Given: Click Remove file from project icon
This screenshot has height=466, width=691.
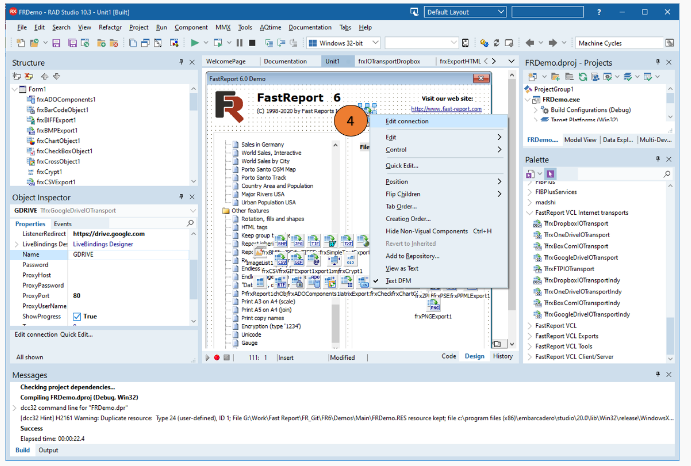Looking at the screenshot, I should pyautogui.click(x=114, y=43).
